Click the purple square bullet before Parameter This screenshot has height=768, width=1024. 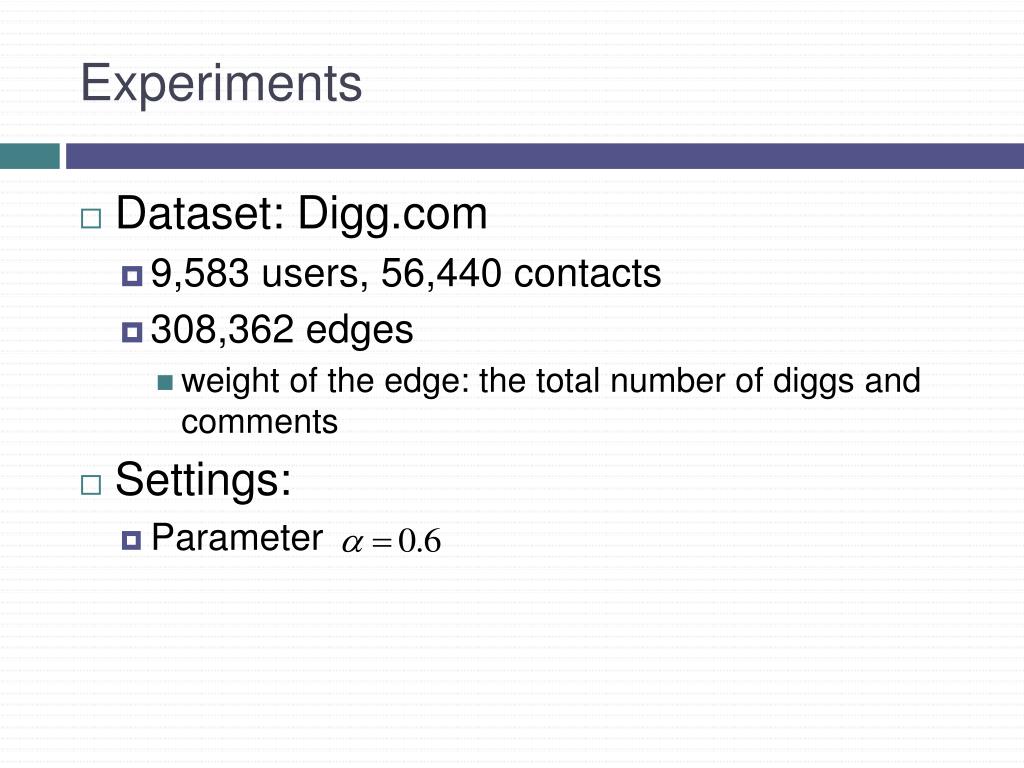point(131,540)
